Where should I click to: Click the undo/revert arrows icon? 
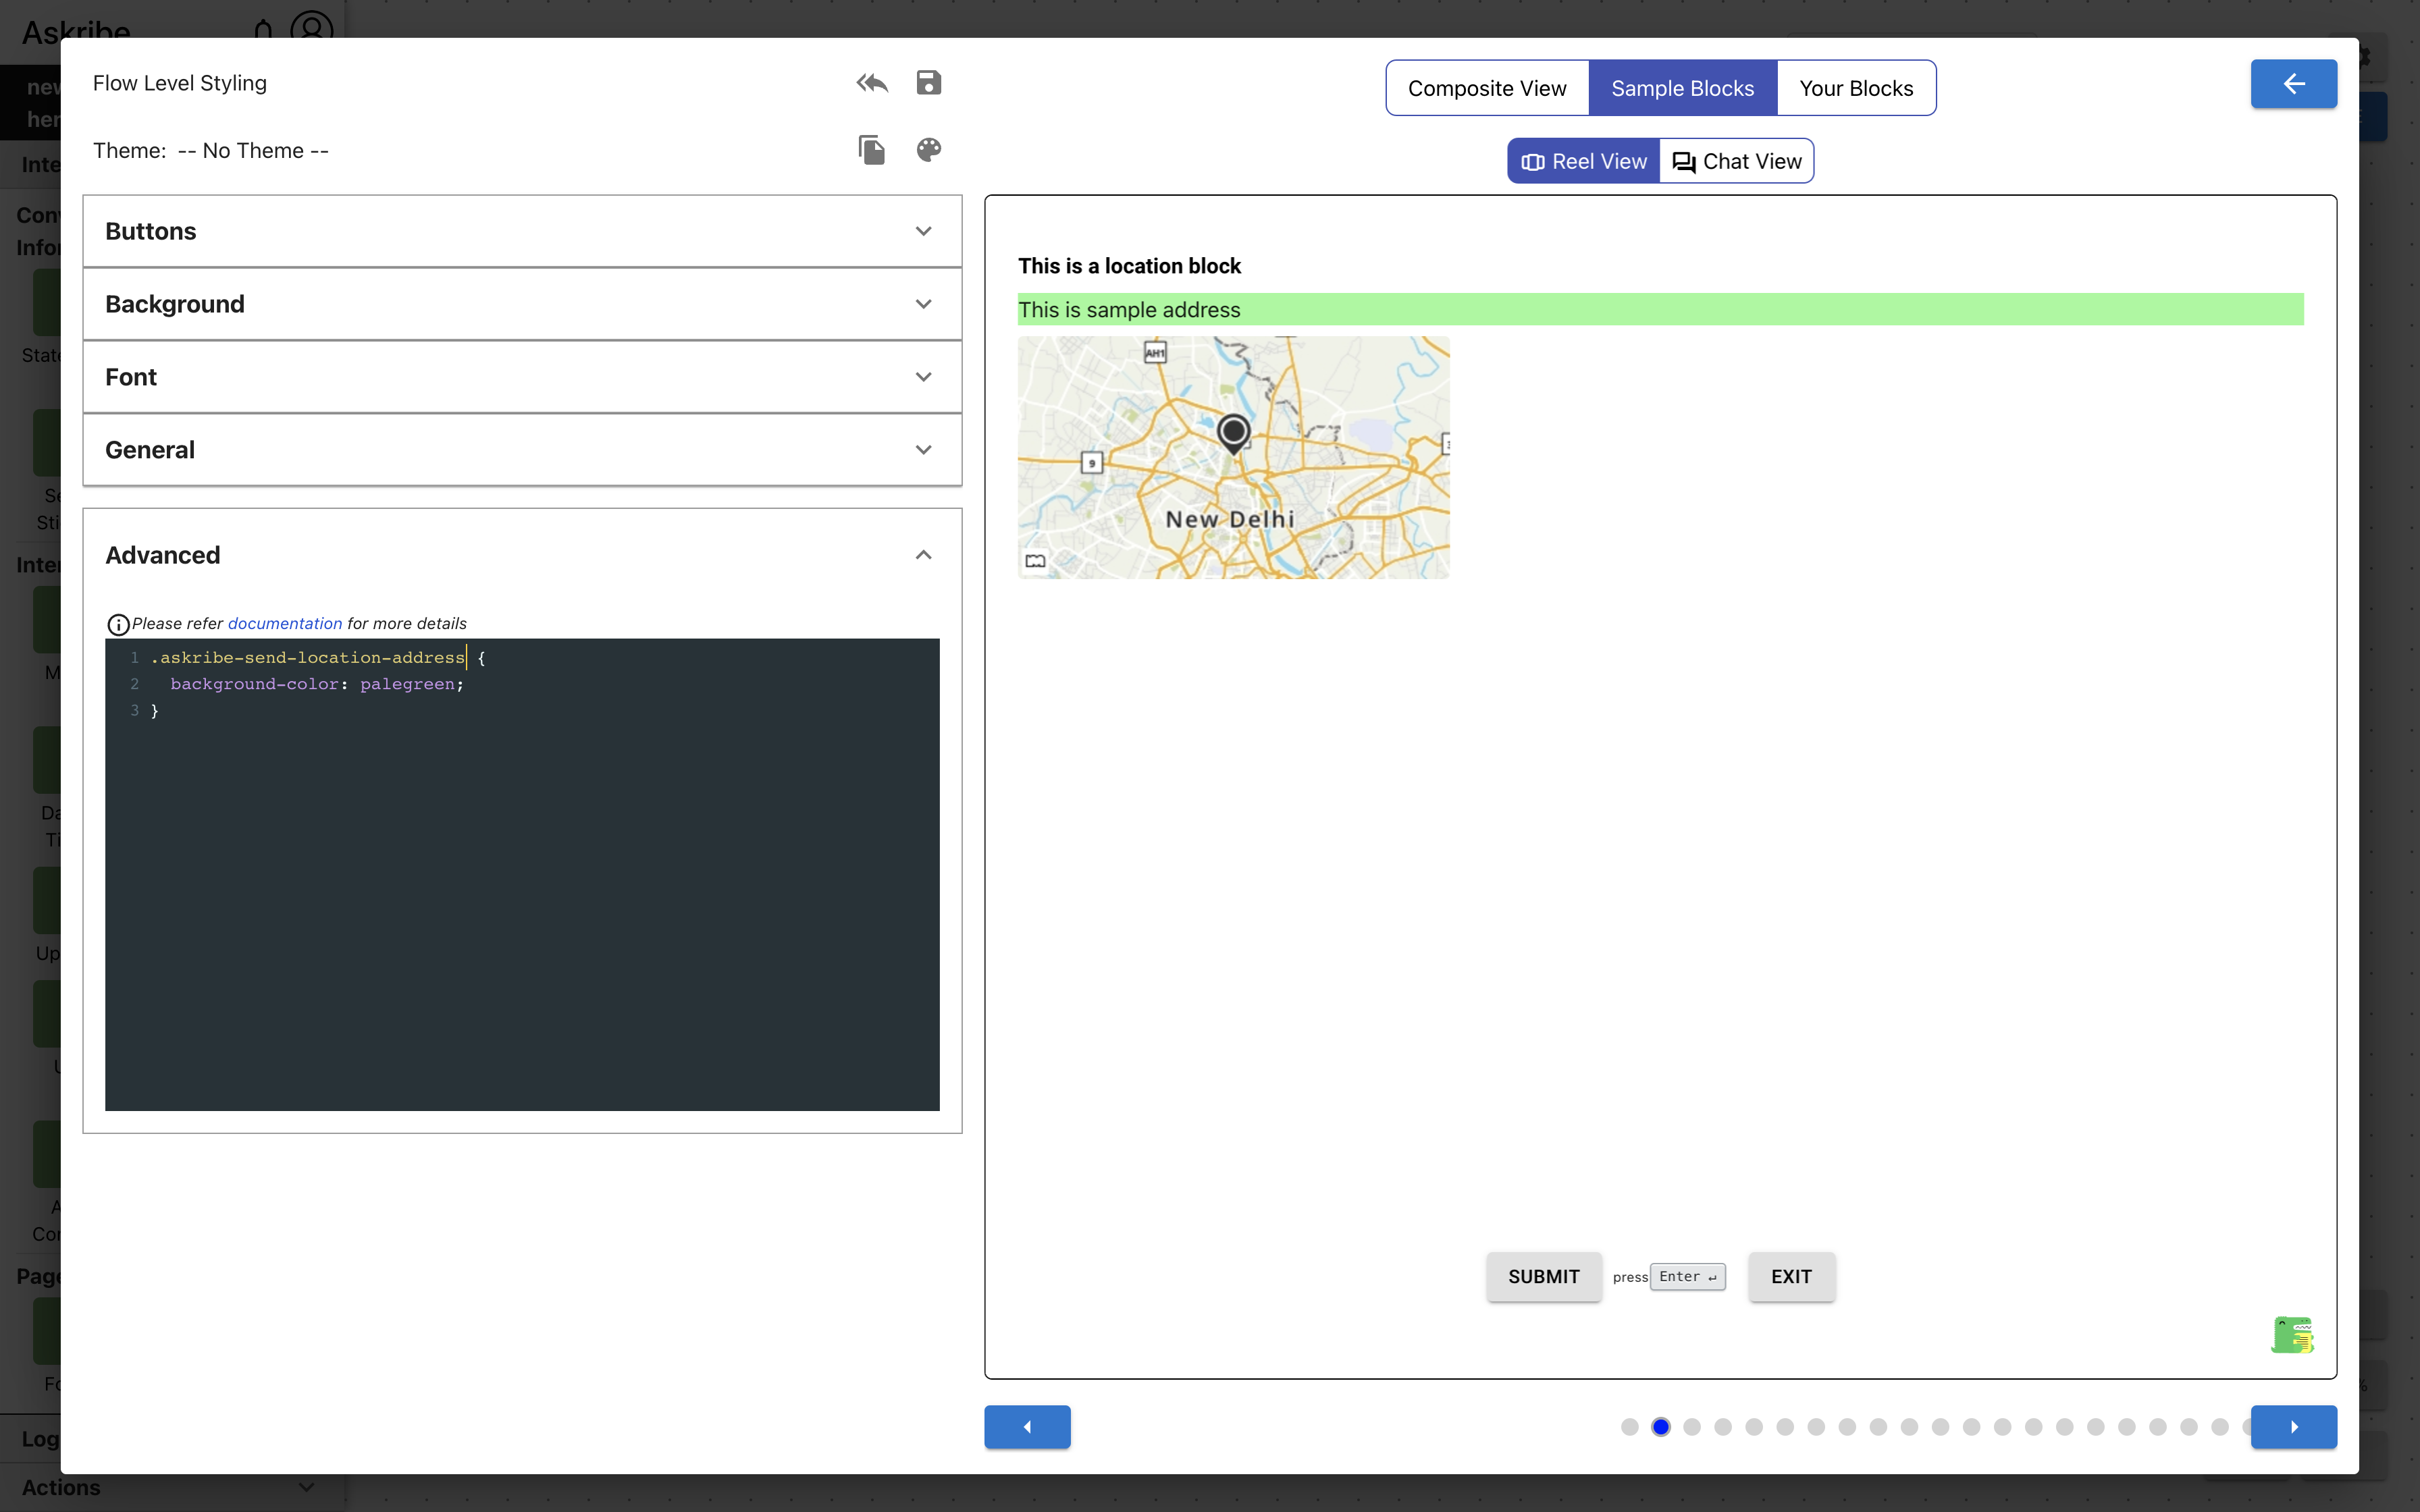point(872,83)
